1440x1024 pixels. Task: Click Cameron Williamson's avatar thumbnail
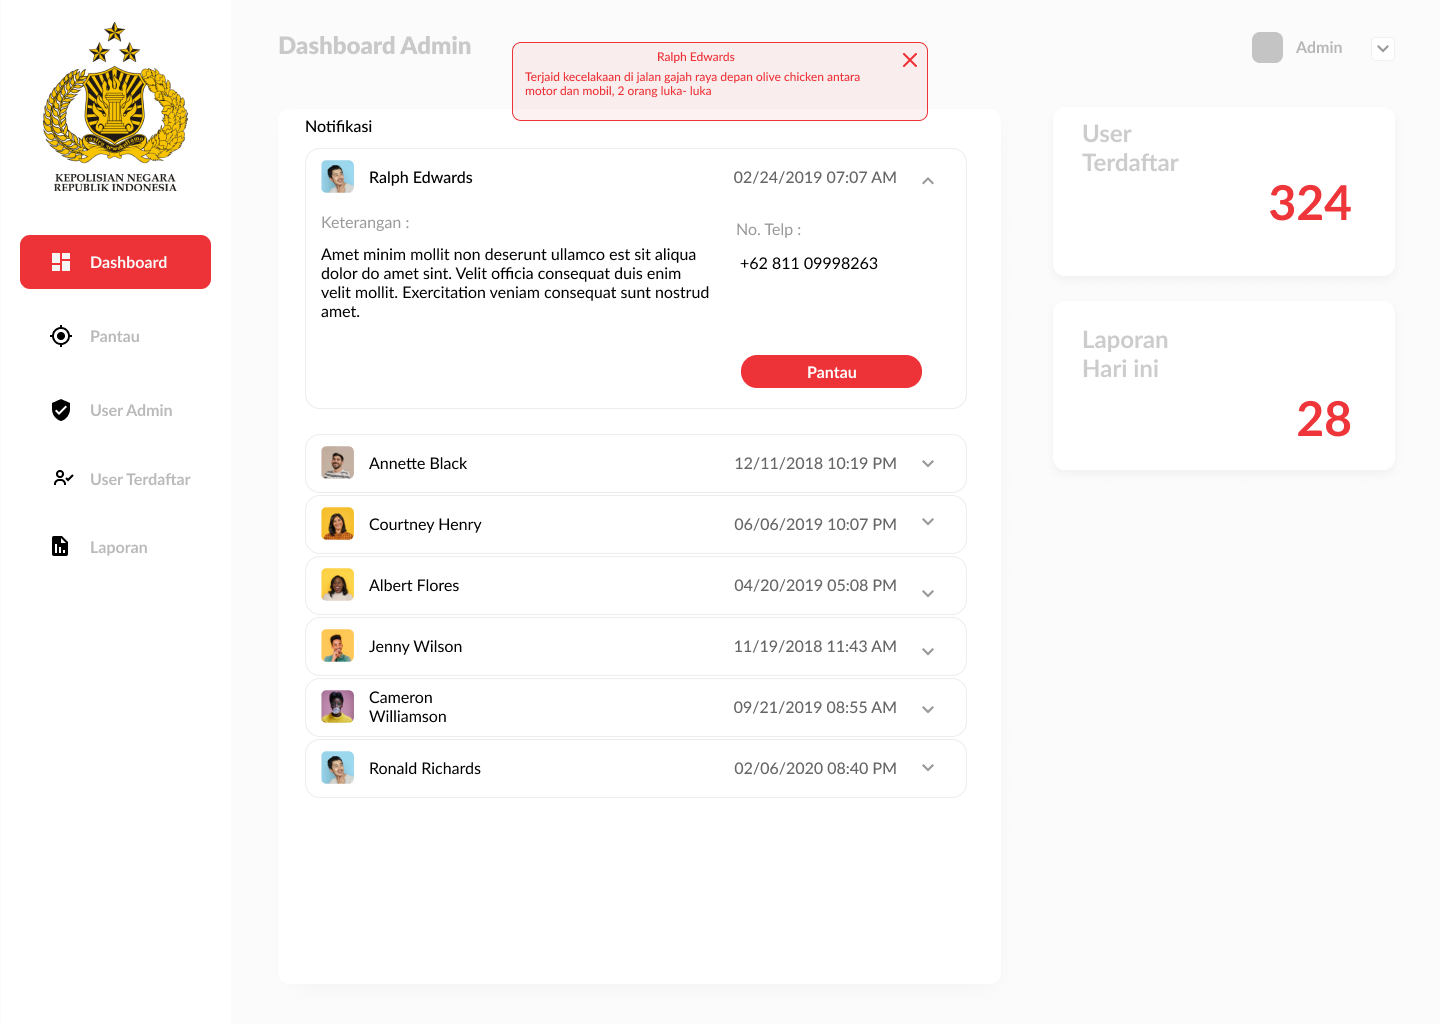tap(337, 707)
